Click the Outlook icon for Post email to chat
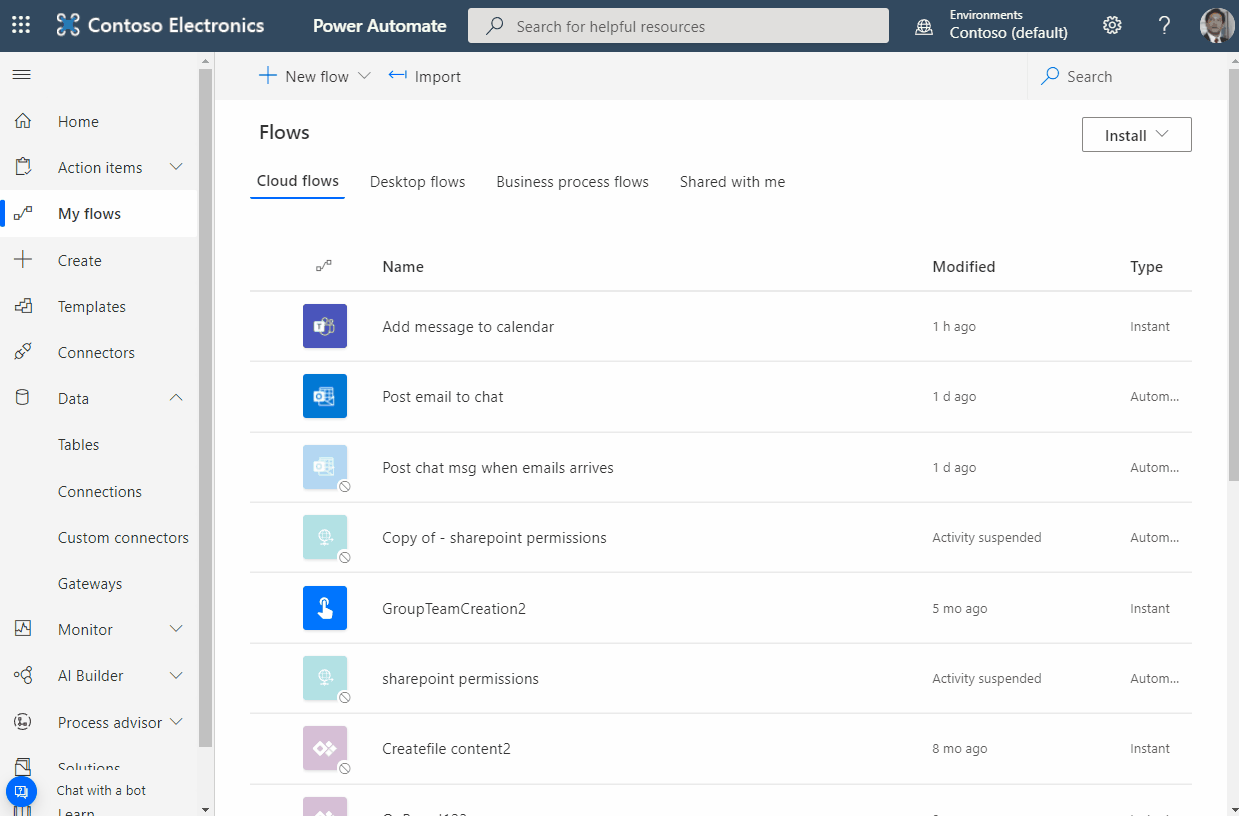 pyautogui.click(x=325, y=396)
